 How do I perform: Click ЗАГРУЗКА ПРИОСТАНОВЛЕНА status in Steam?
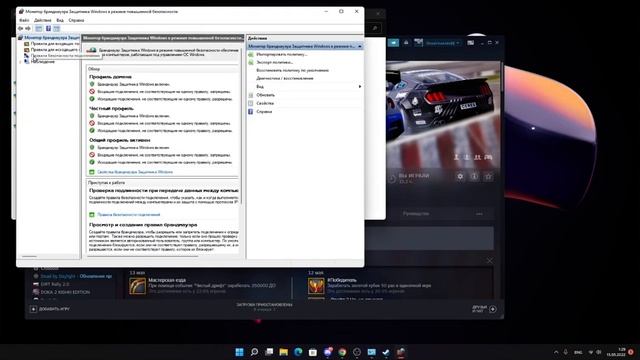[264, 304]
